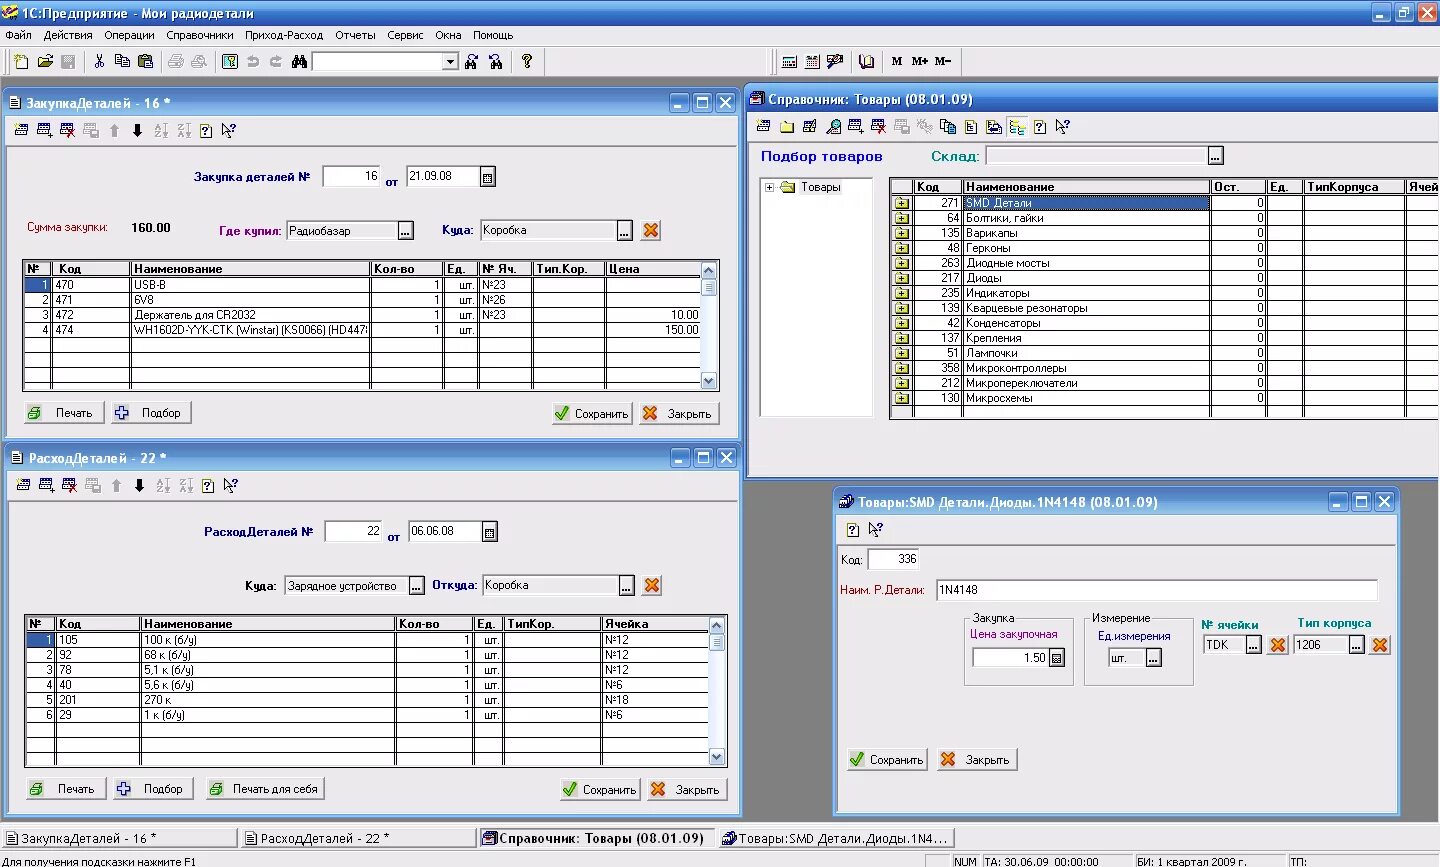Open the Приход-Расход menu
The image size is (1440, 867).
coord(284,35)
